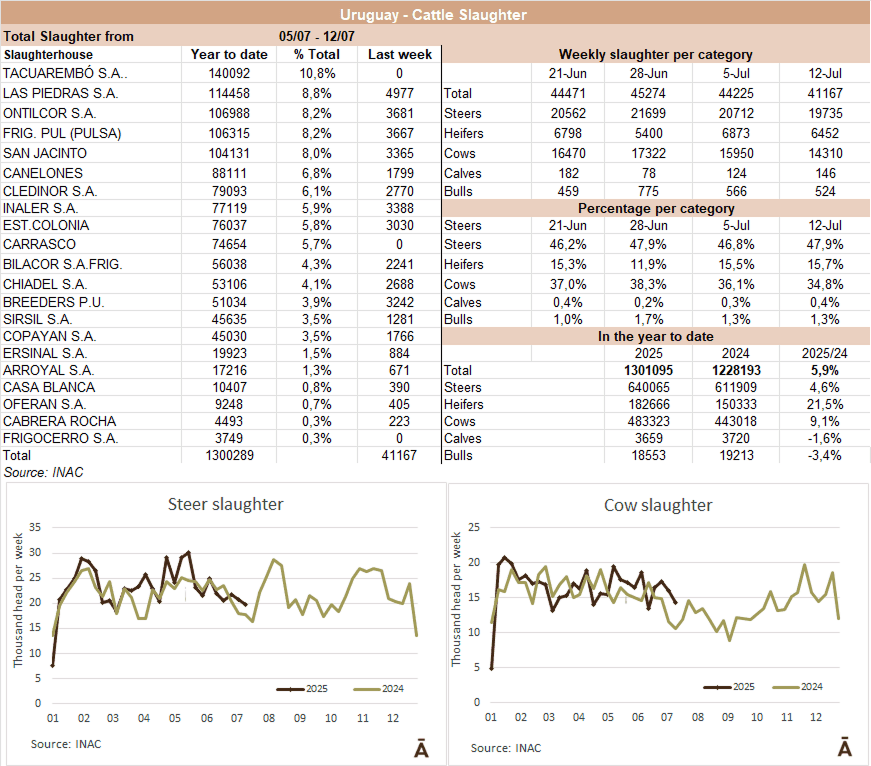The image size is (871, 766).
Task: Click the 2025 legend marker in Cow chart
Action: [x=716, y=687]
